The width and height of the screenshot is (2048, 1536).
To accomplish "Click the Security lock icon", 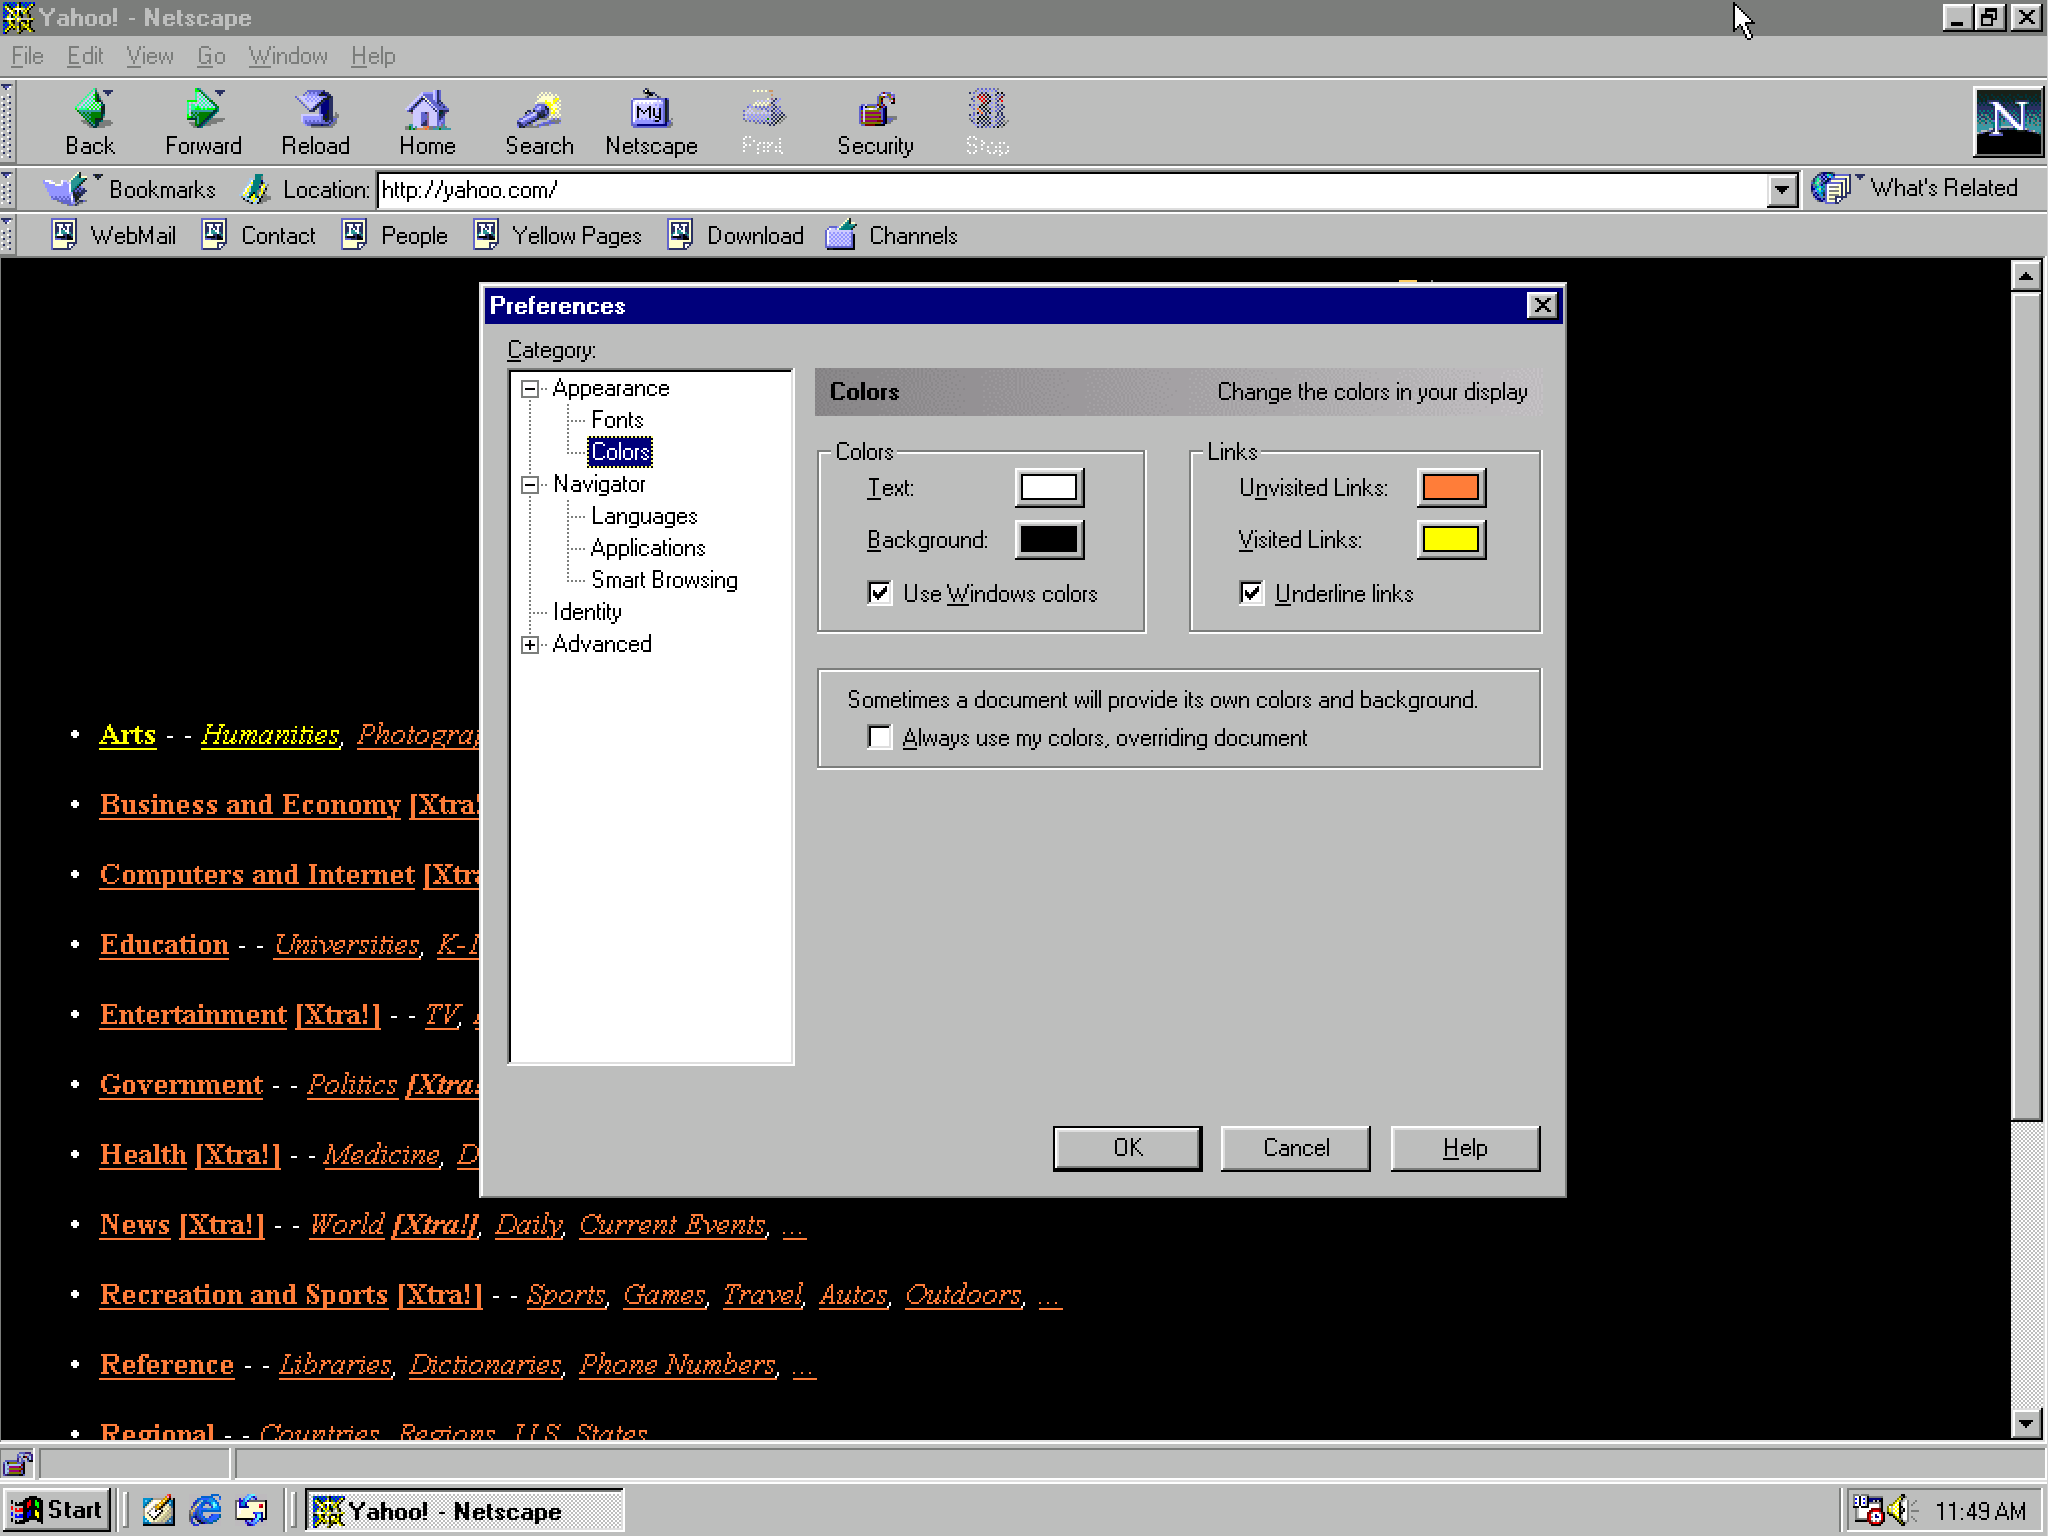I will (876, 122).
